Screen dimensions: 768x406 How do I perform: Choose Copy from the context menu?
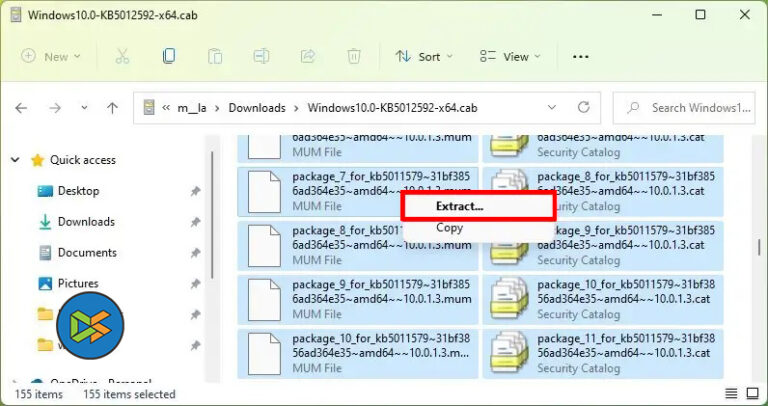(450, 228)
